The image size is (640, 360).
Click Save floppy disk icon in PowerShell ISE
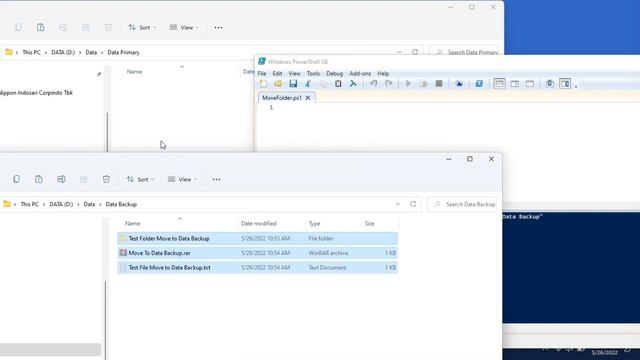click(x=293, y=84)
